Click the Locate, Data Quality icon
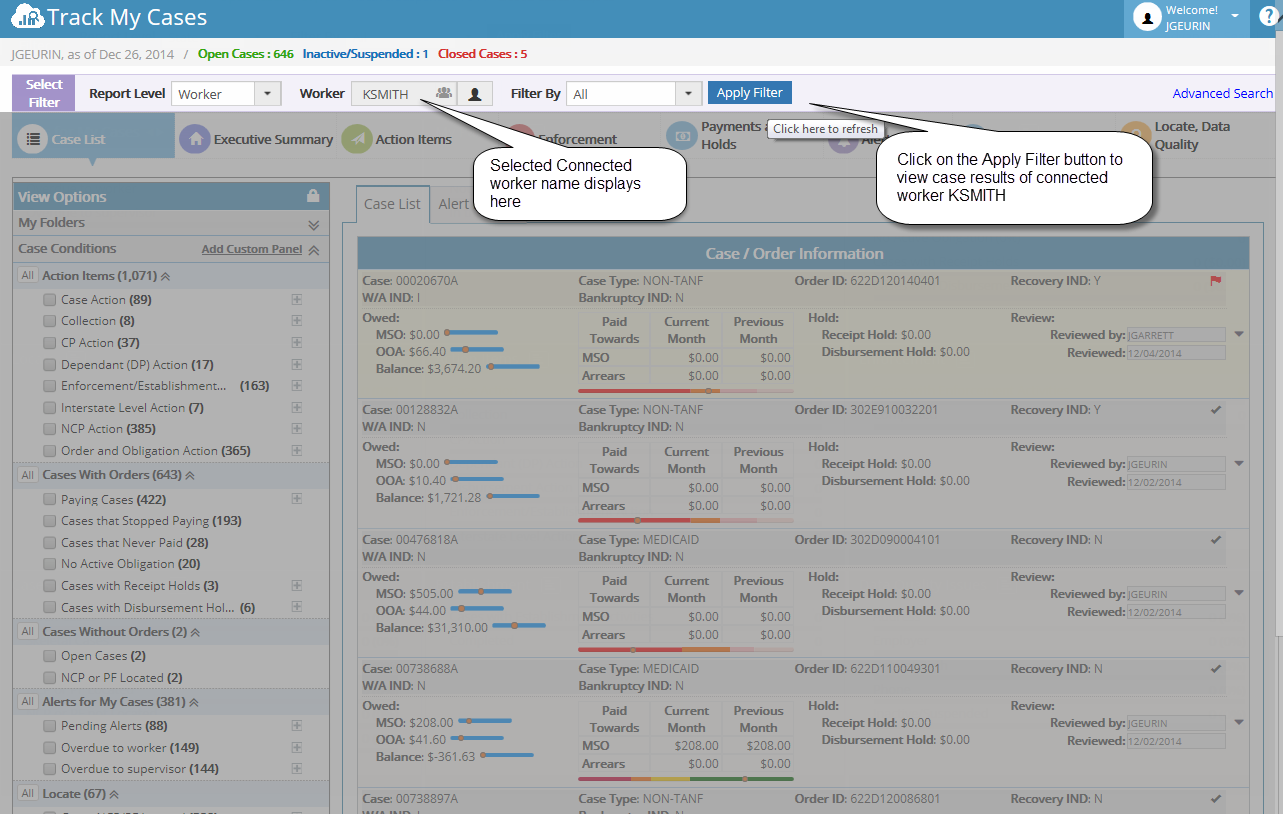 click(1136, 135)
